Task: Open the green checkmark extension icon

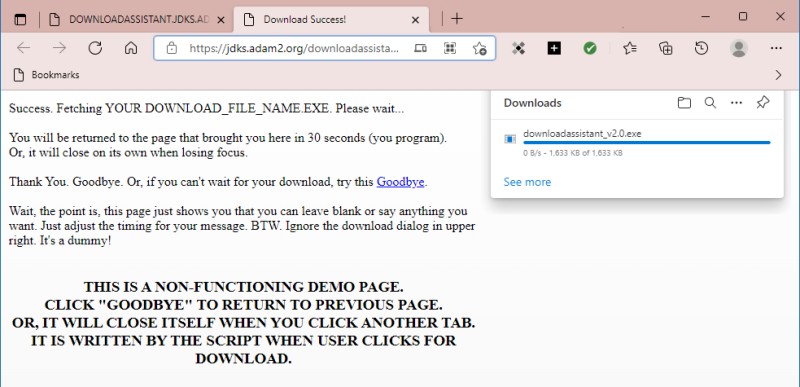Action: pyautogui.click(x=590, y=48)
